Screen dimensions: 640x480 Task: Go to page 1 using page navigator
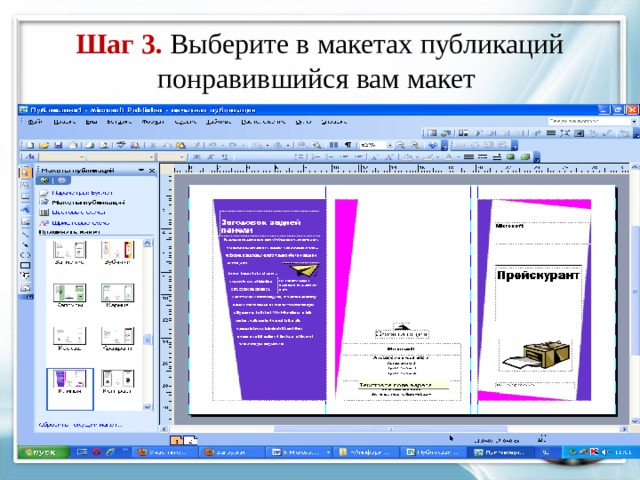176,441
